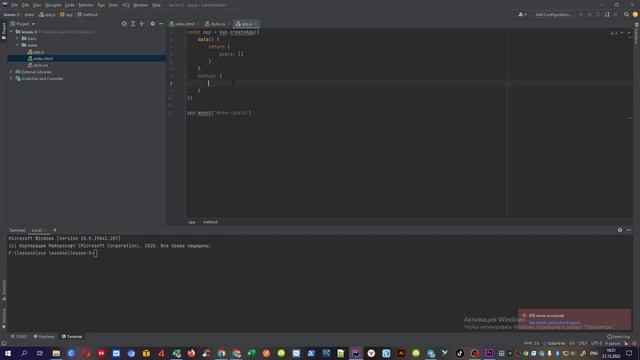Open the Project view dropdown
640x360 pixels.
[22, 24]
